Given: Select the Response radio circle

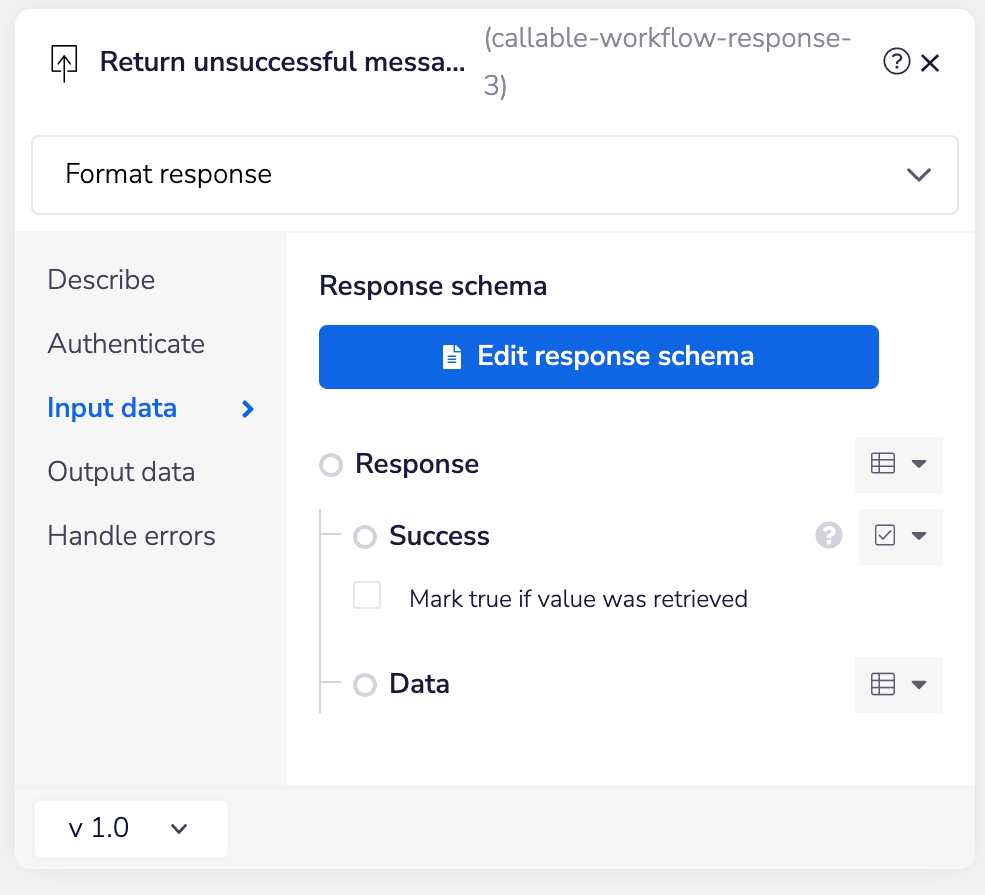Looking at the screenshot, I should coord(331,465).
